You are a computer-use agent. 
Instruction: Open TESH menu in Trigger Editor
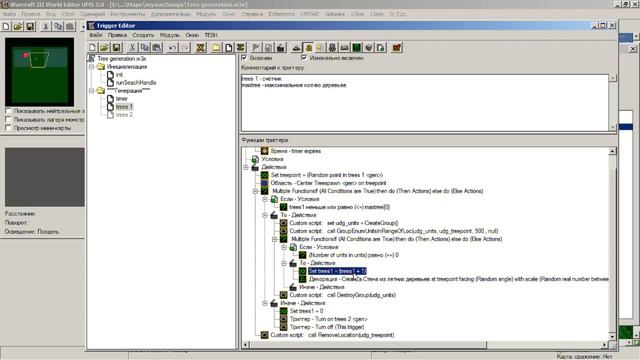(x=211, y=35)
